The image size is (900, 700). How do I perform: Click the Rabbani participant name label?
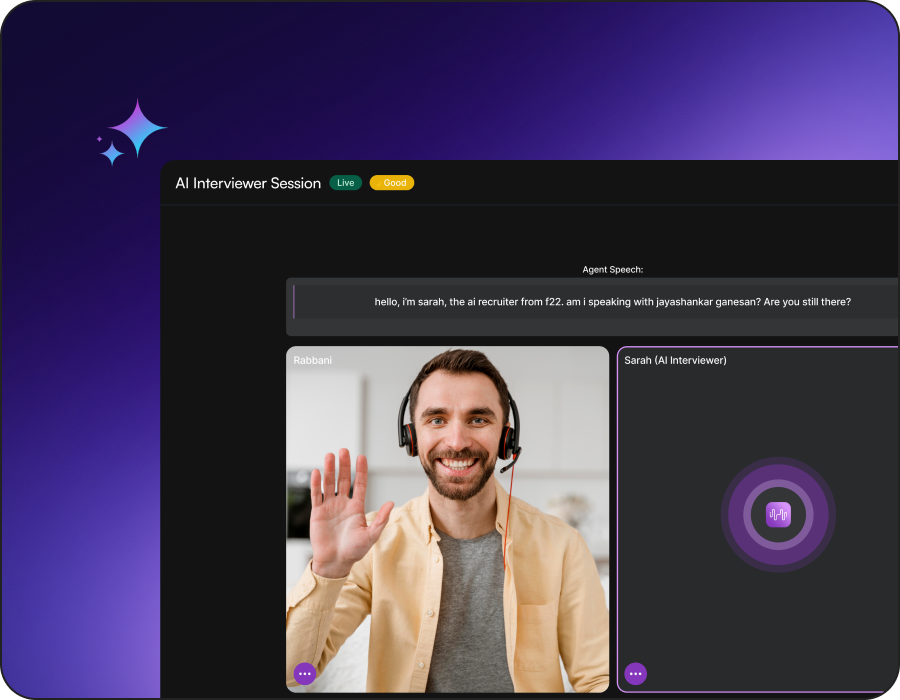(311, 360)
